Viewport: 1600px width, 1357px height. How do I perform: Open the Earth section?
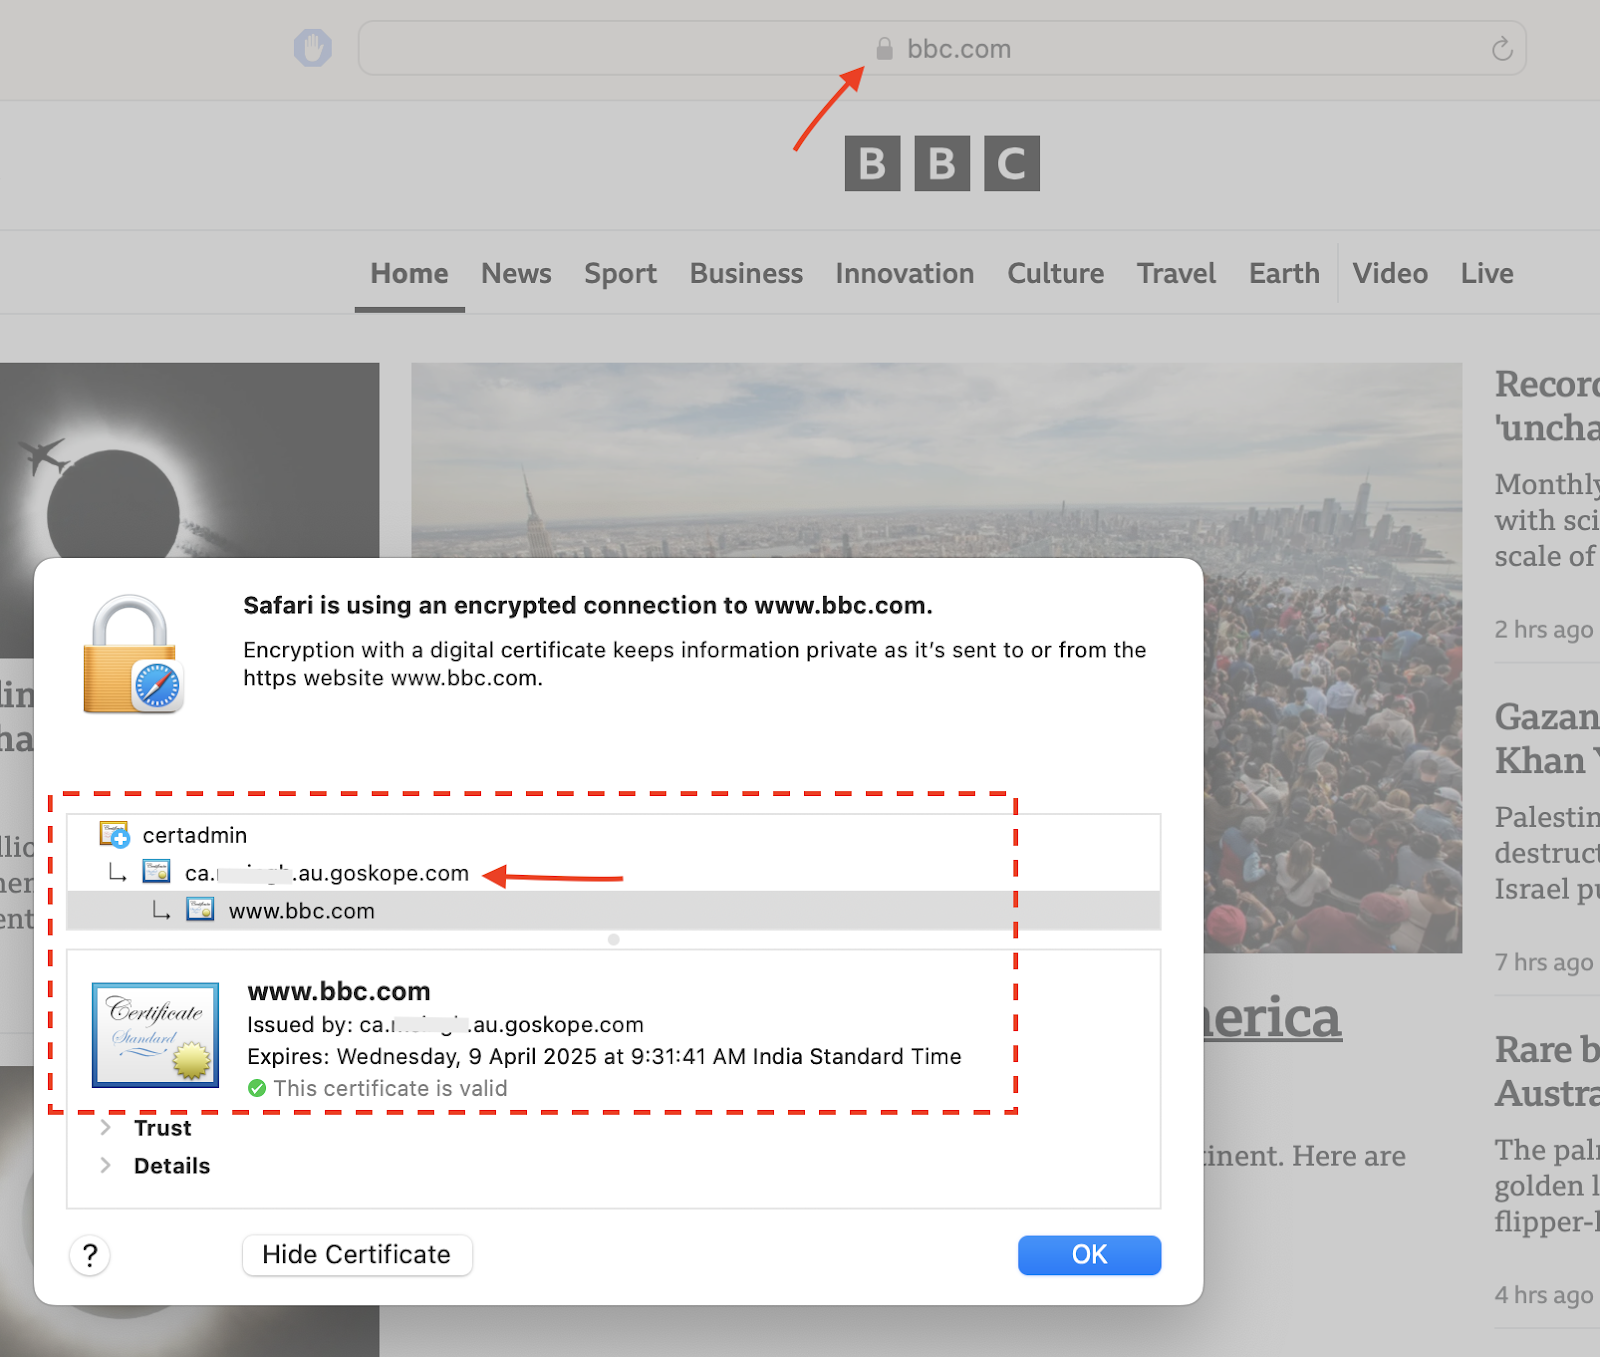(1284, 274)
